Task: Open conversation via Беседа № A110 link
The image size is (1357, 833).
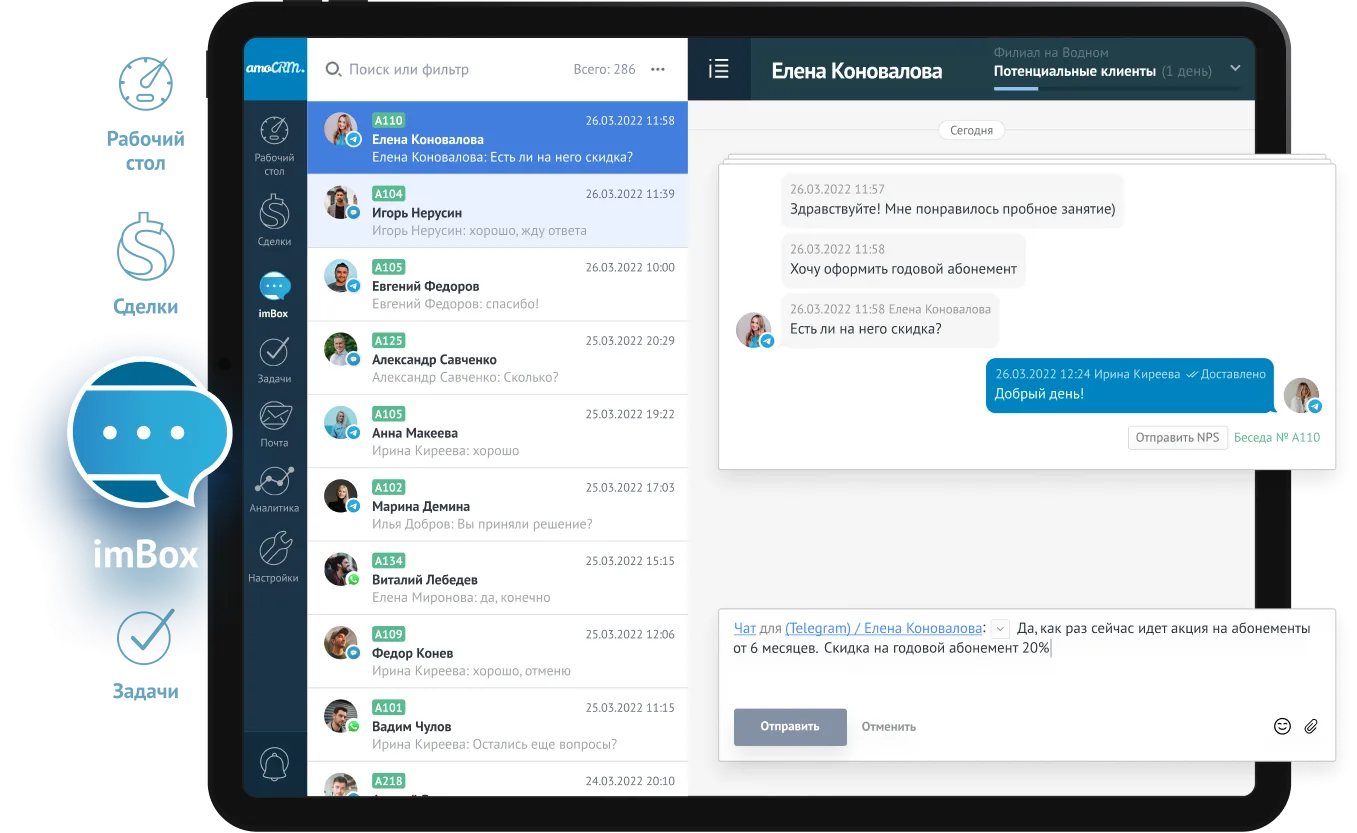Action: 1277,437
